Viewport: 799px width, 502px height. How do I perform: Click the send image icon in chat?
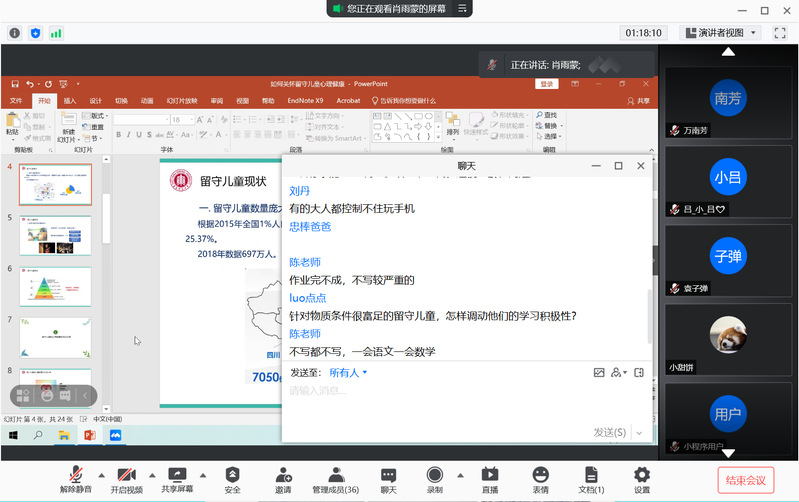click(x=599, y=373)
